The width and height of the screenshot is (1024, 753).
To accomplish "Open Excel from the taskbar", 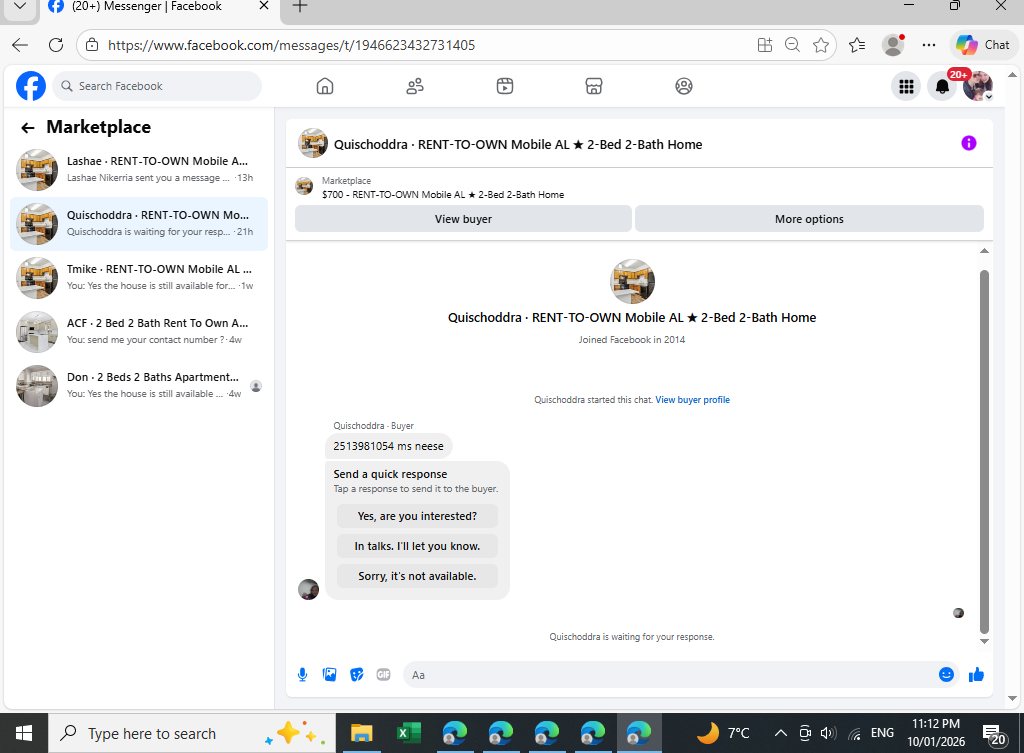I will click(408, 733).
